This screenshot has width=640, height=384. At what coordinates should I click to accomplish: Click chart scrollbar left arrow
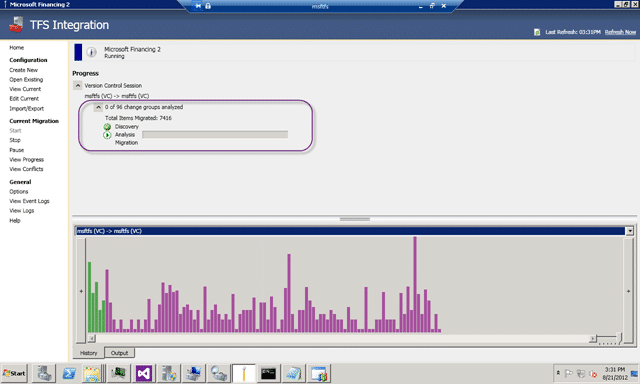[x=91, y=338]
